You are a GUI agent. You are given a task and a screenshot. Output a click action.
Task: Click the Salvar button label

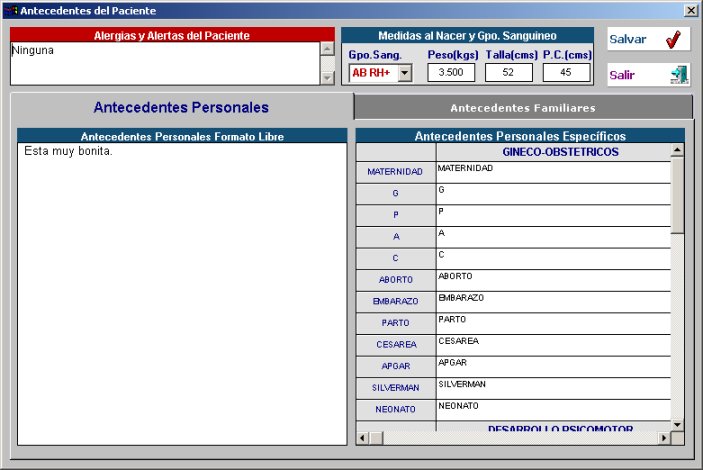pyautogui.click(x=627, y=39)
